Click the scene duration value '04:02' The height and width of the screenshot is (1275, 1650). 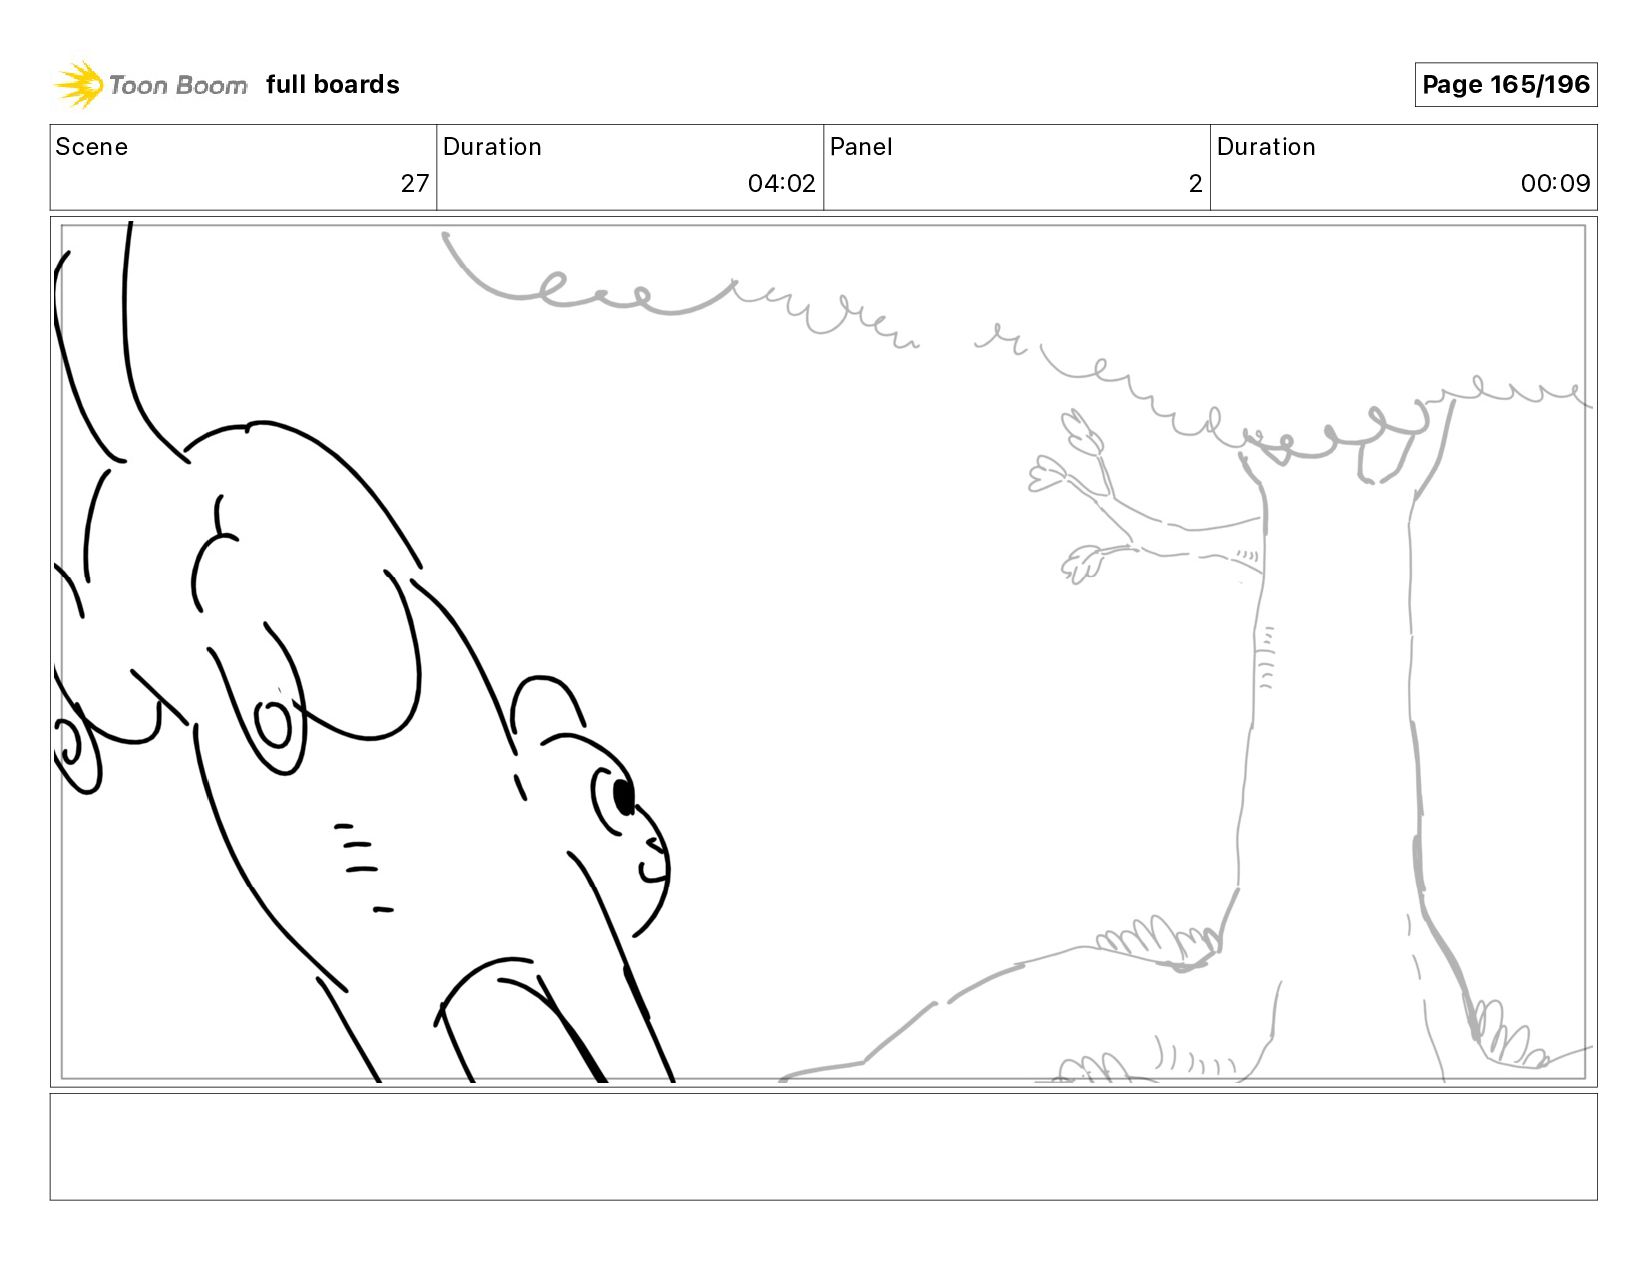pyautogui.click(x=781, y=183)
